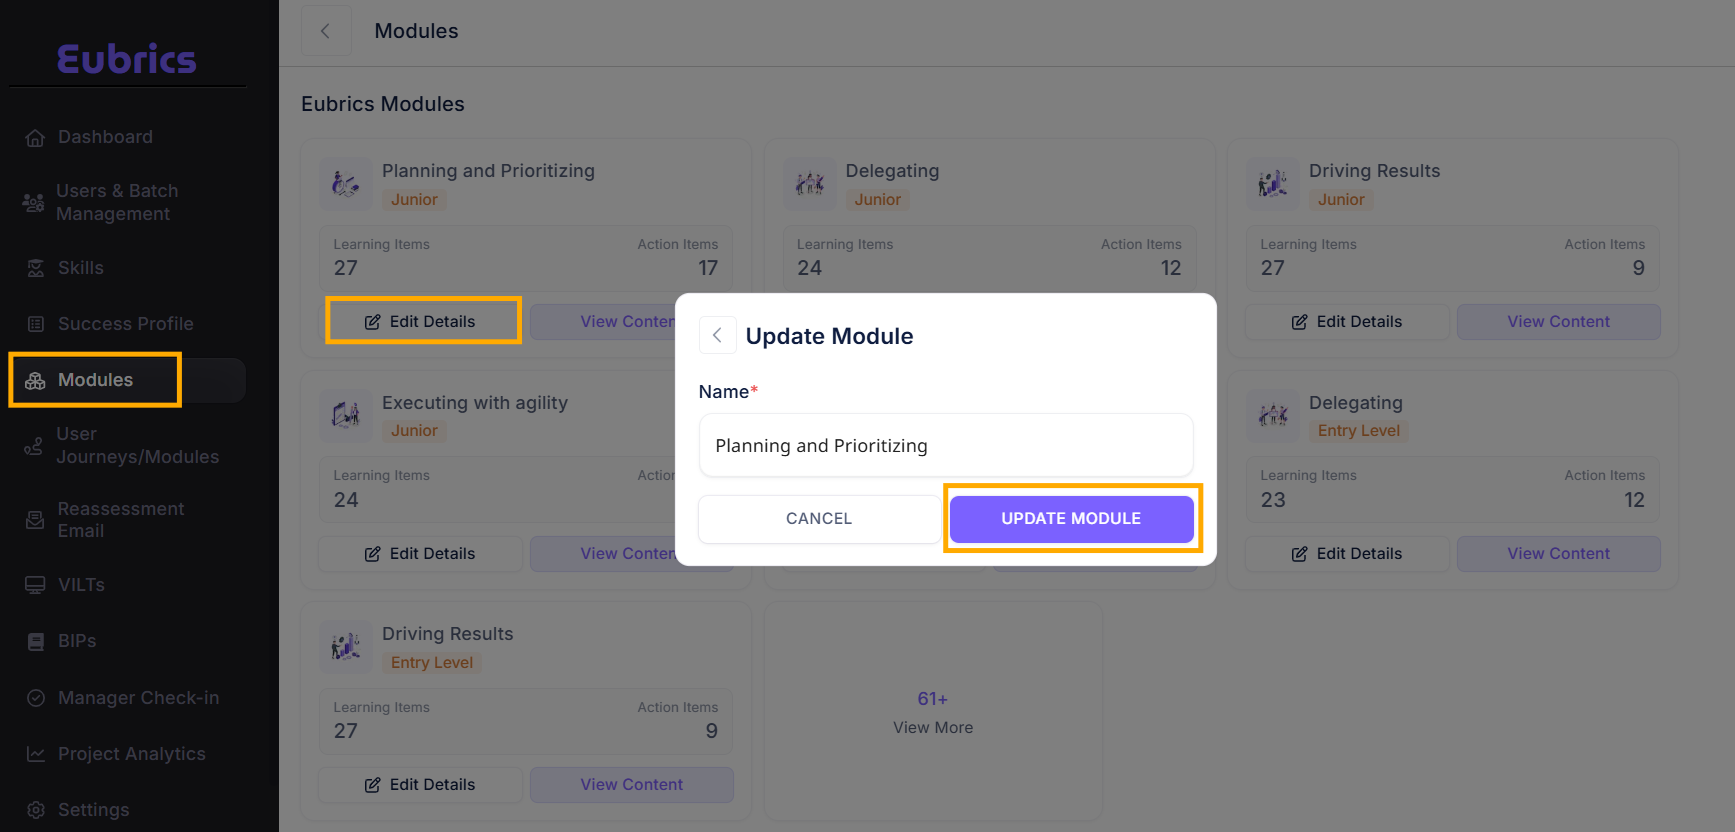Click the module Name input field

(x=945, y=446)
